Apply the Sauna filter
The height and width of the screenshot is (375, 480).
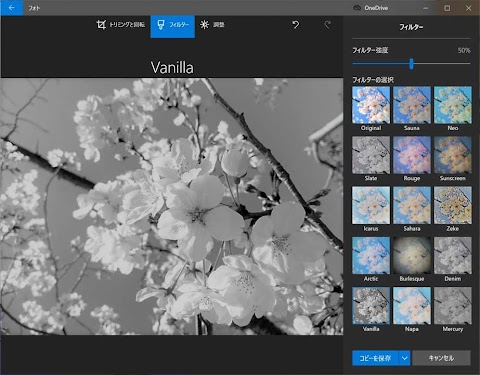point(412,105)
